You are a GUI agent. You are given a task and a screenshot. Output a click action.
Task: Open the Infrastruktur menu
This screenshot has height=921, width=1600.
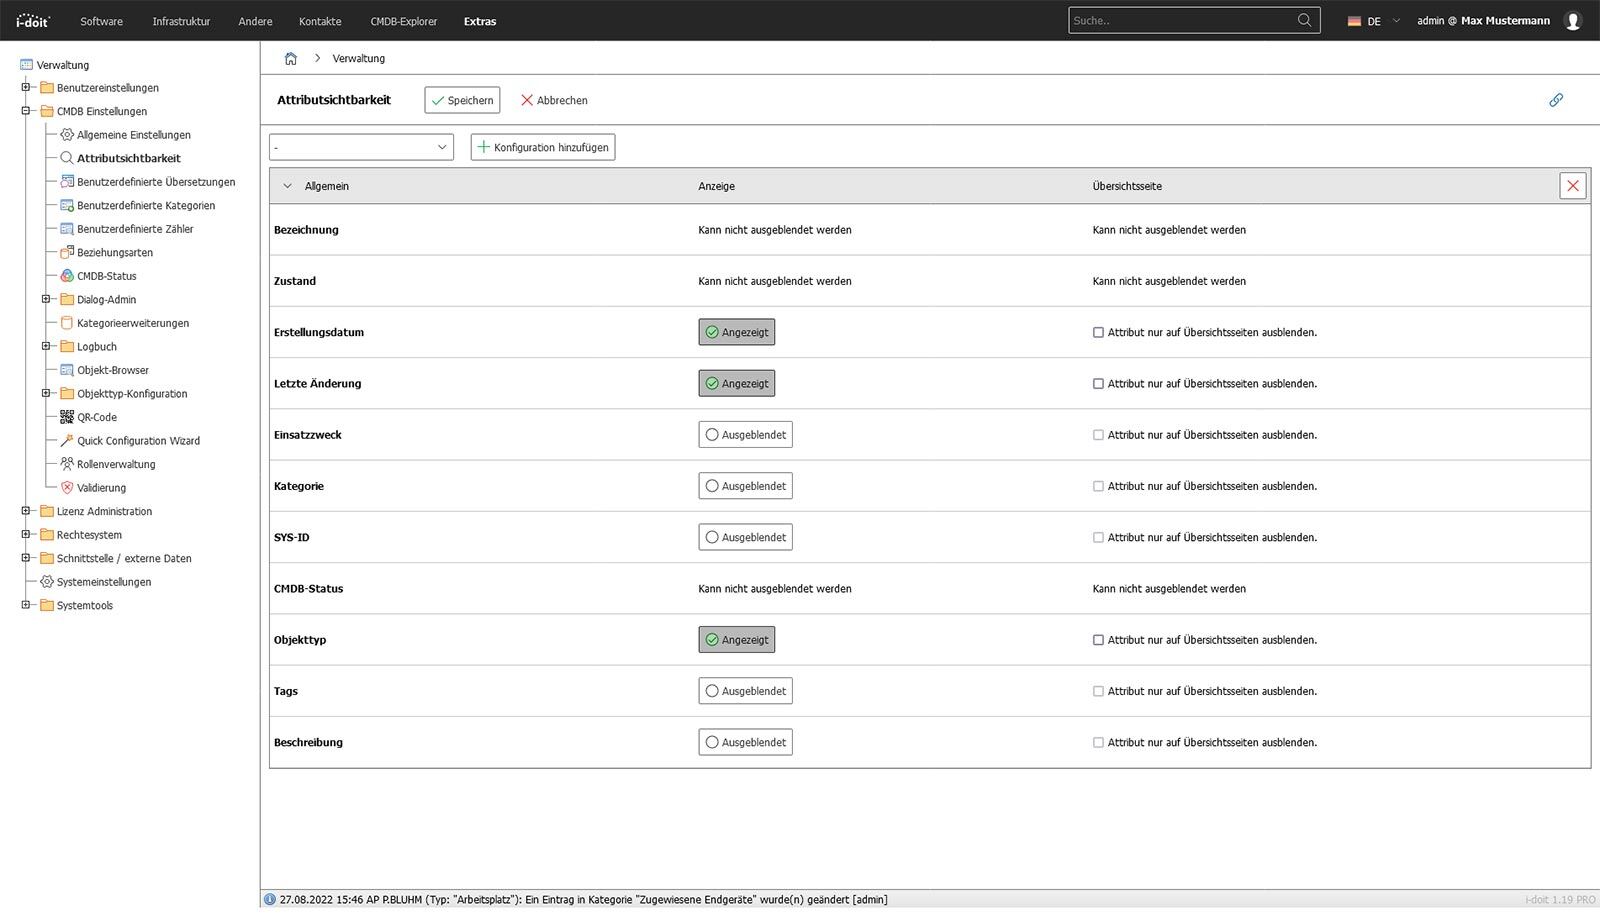pyautogui.click(x=181, y=21)
